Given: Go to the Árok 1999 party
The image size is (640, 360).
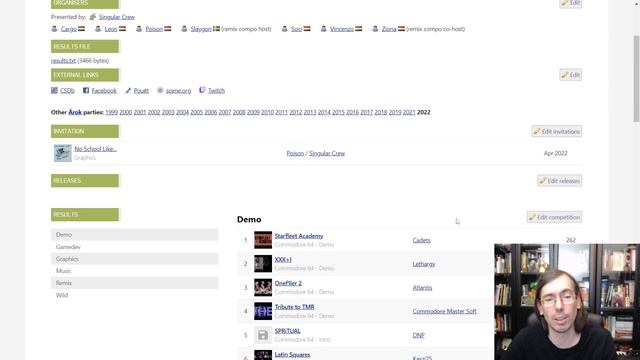Looking at the screenshot, I should [111, 112].
